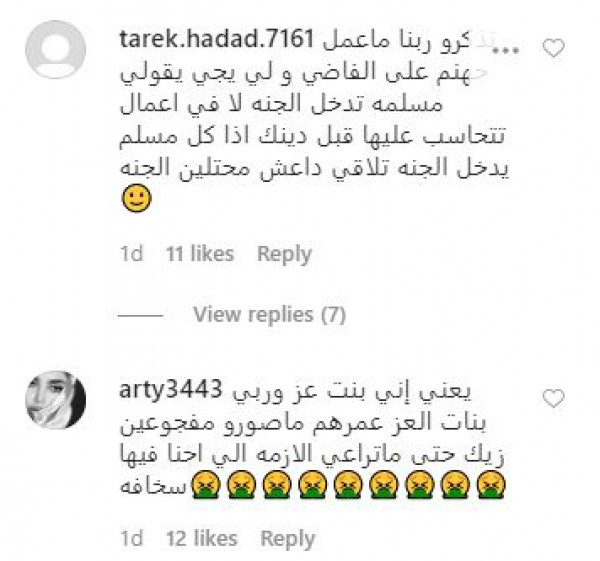Like tarek.hadad.7161's comment with the heart
Screen dimensions: 600x561
pos(554,49)
